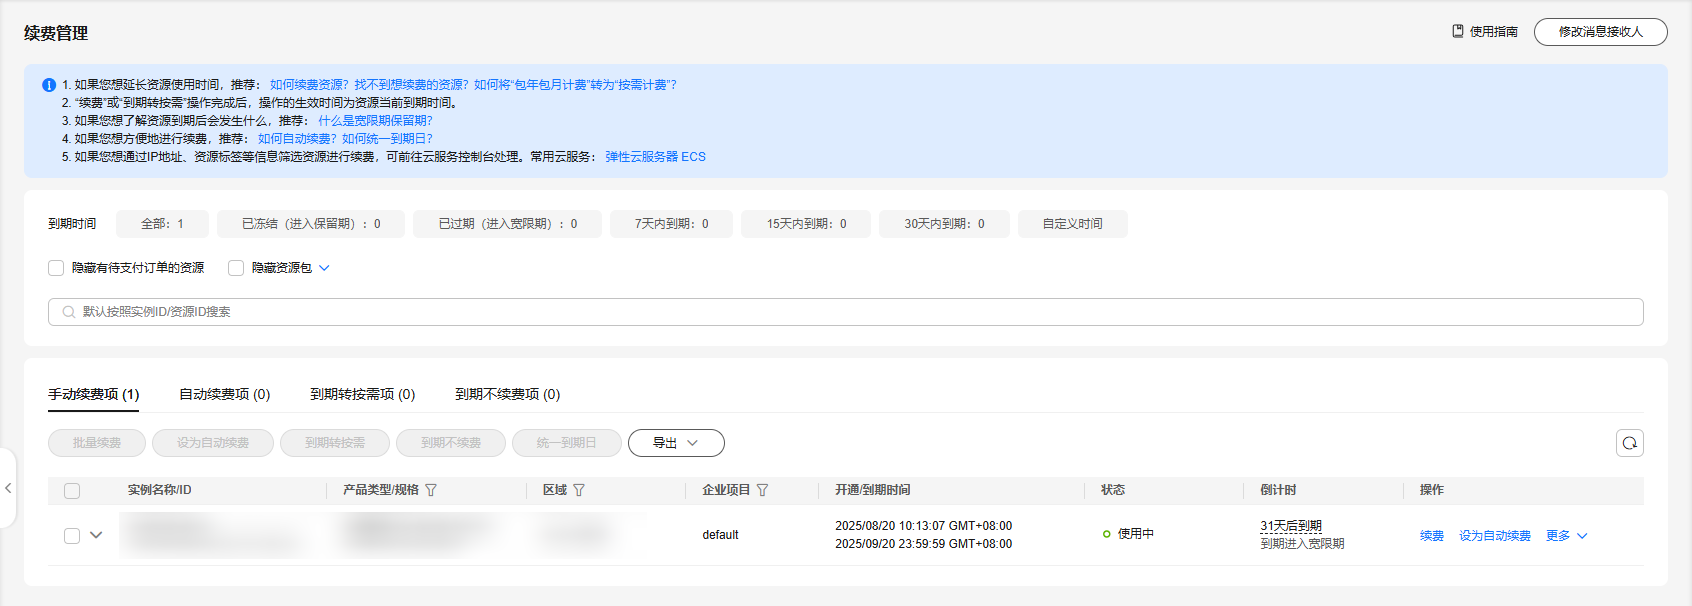Open filter icon for 产品类型/规格 column
The height and width of the screenshot is (606, 1692).
431,490
